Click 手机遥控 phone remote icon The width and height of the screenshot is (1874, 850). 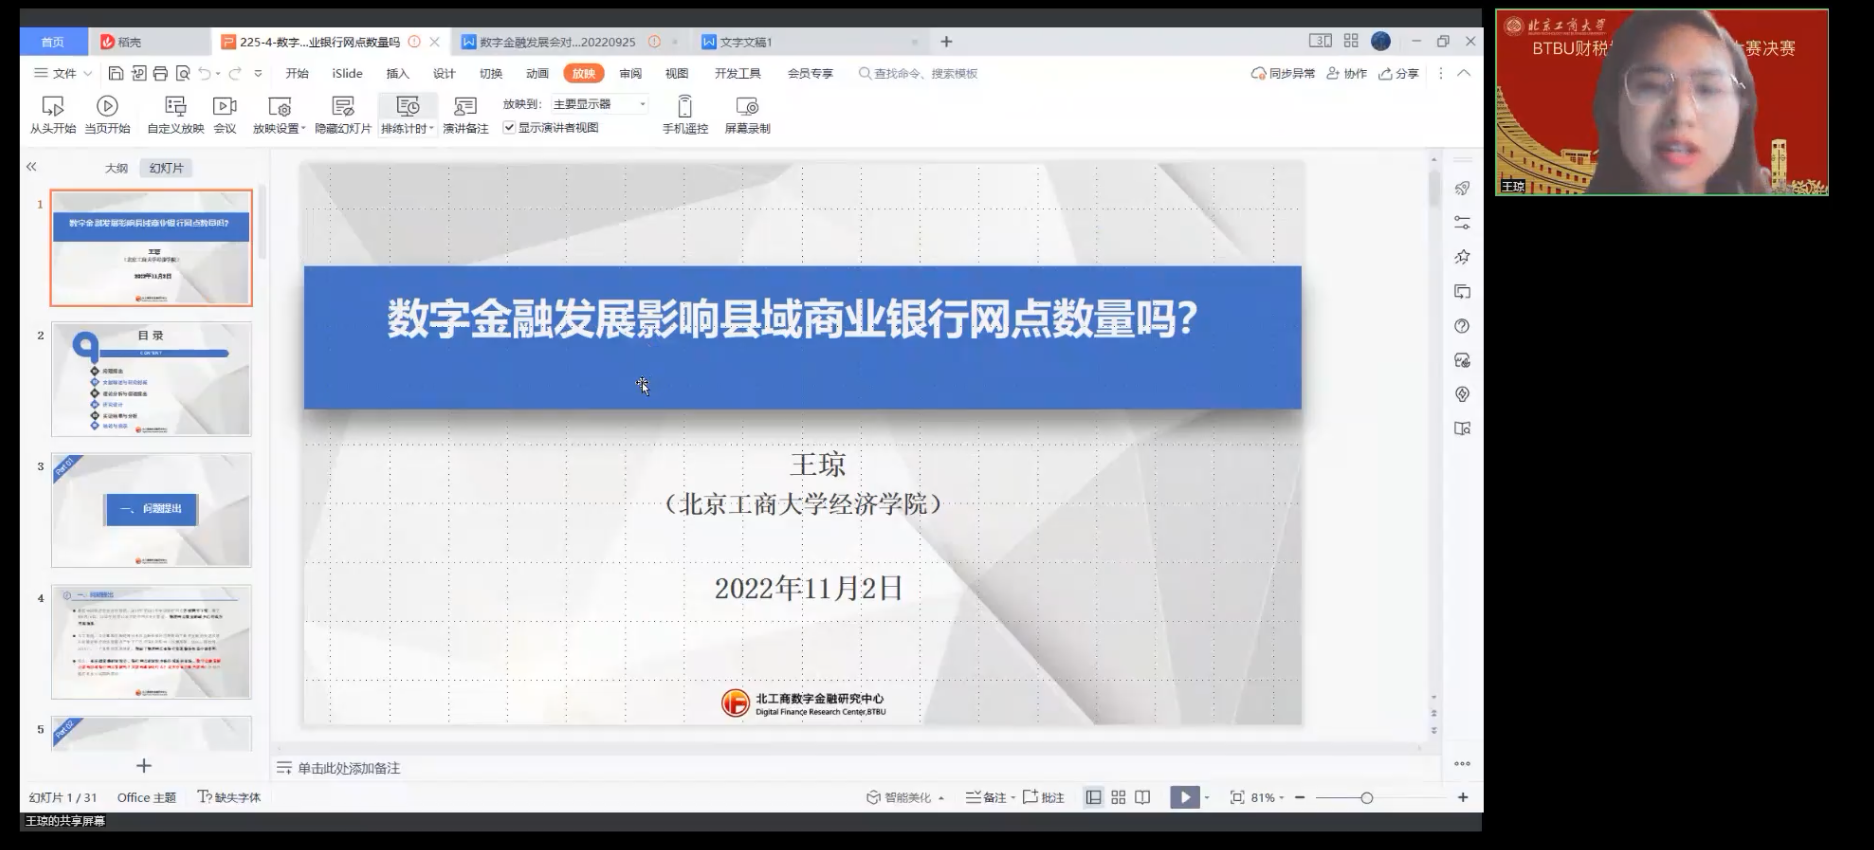point(685,106)
